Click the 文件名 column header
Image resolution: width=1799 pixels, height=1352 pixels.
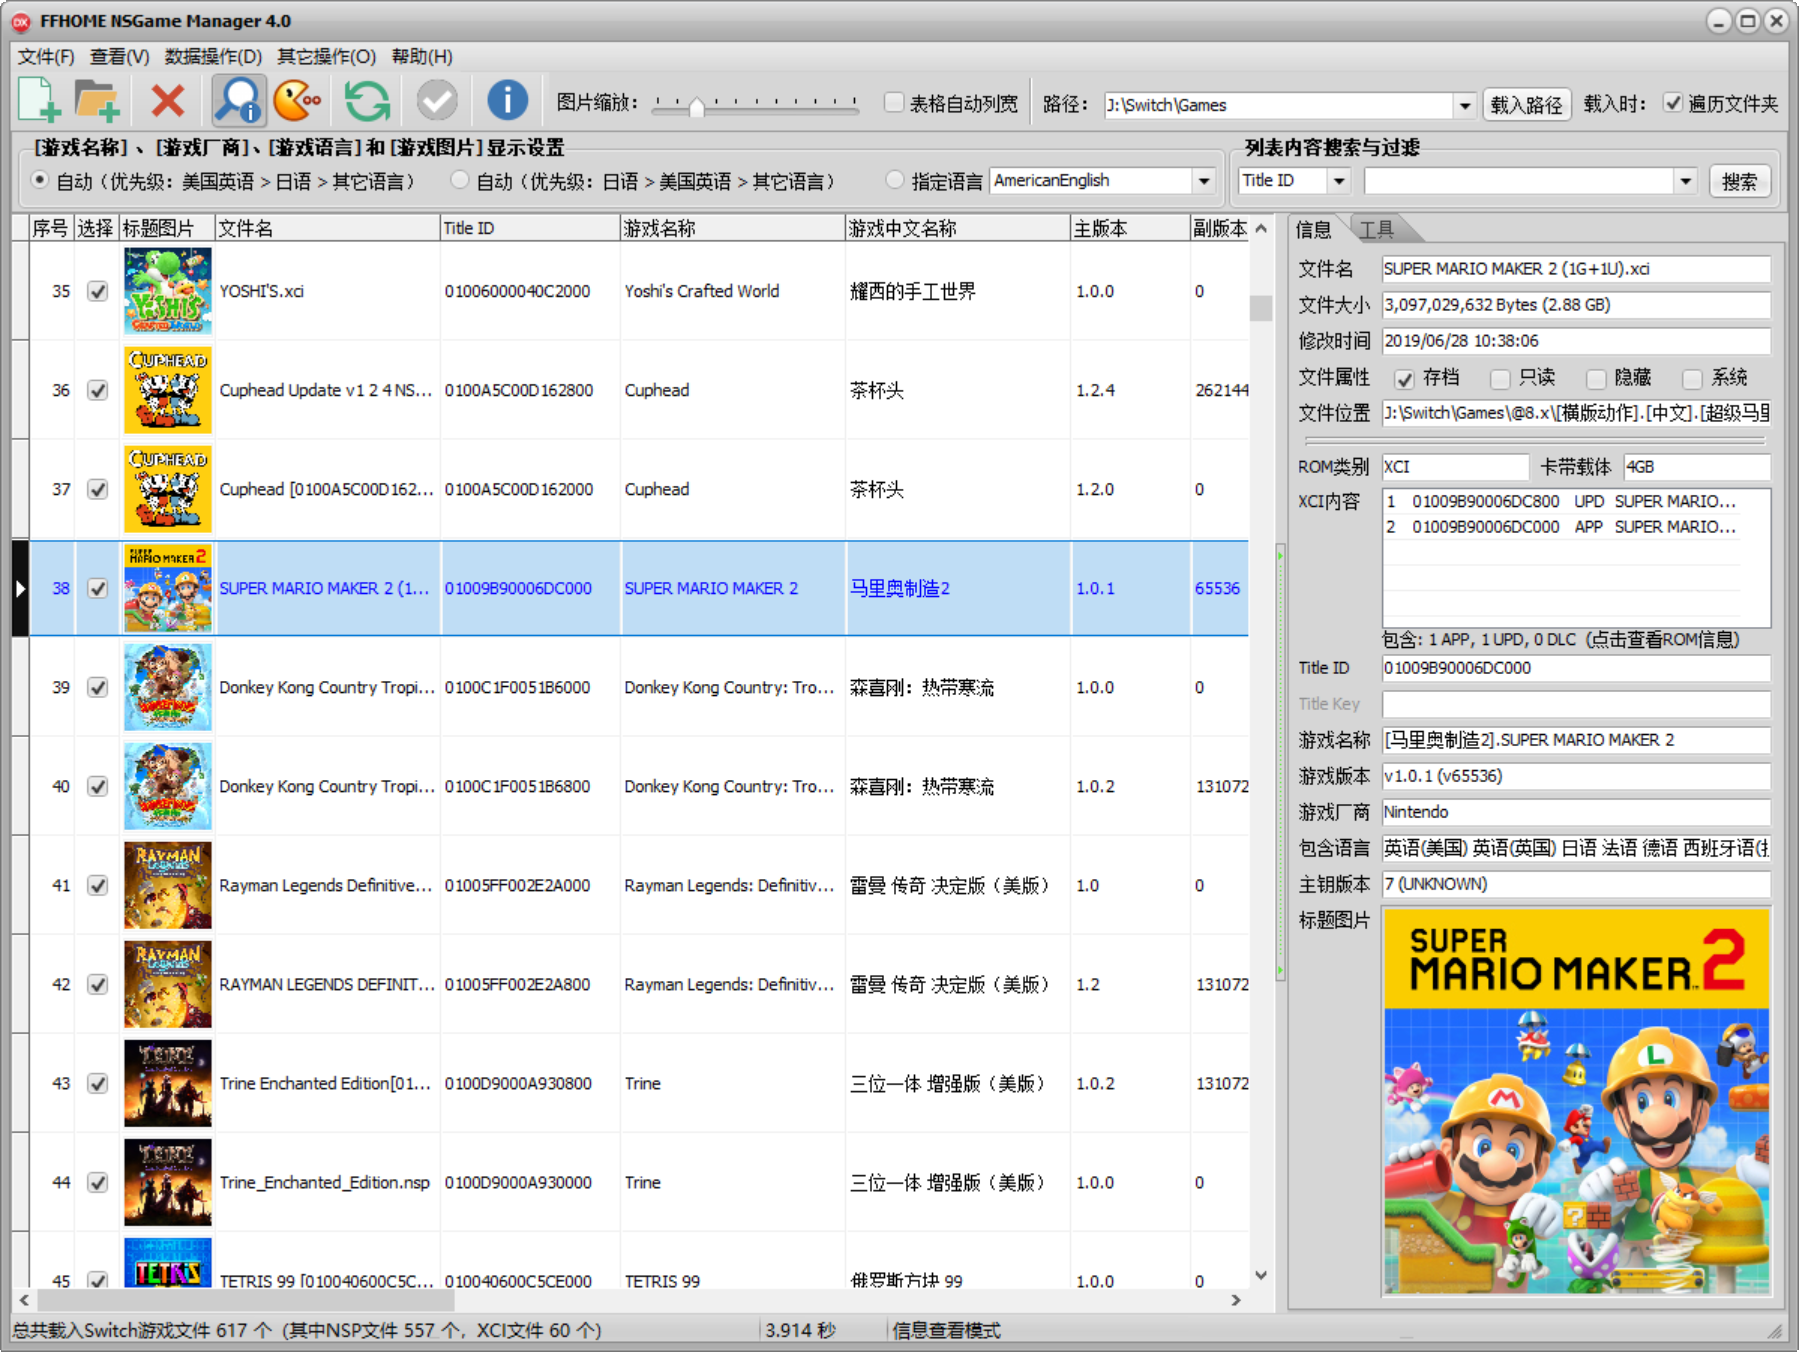(x=327, y=229)
